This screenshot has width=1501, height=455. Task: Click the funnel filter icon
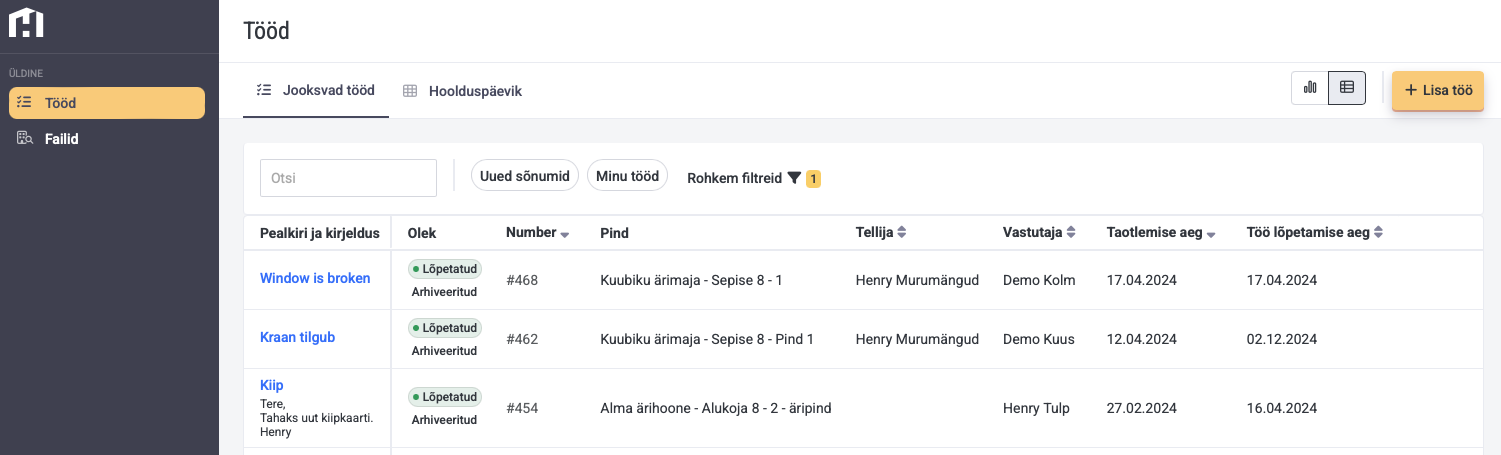click(794, 178)
